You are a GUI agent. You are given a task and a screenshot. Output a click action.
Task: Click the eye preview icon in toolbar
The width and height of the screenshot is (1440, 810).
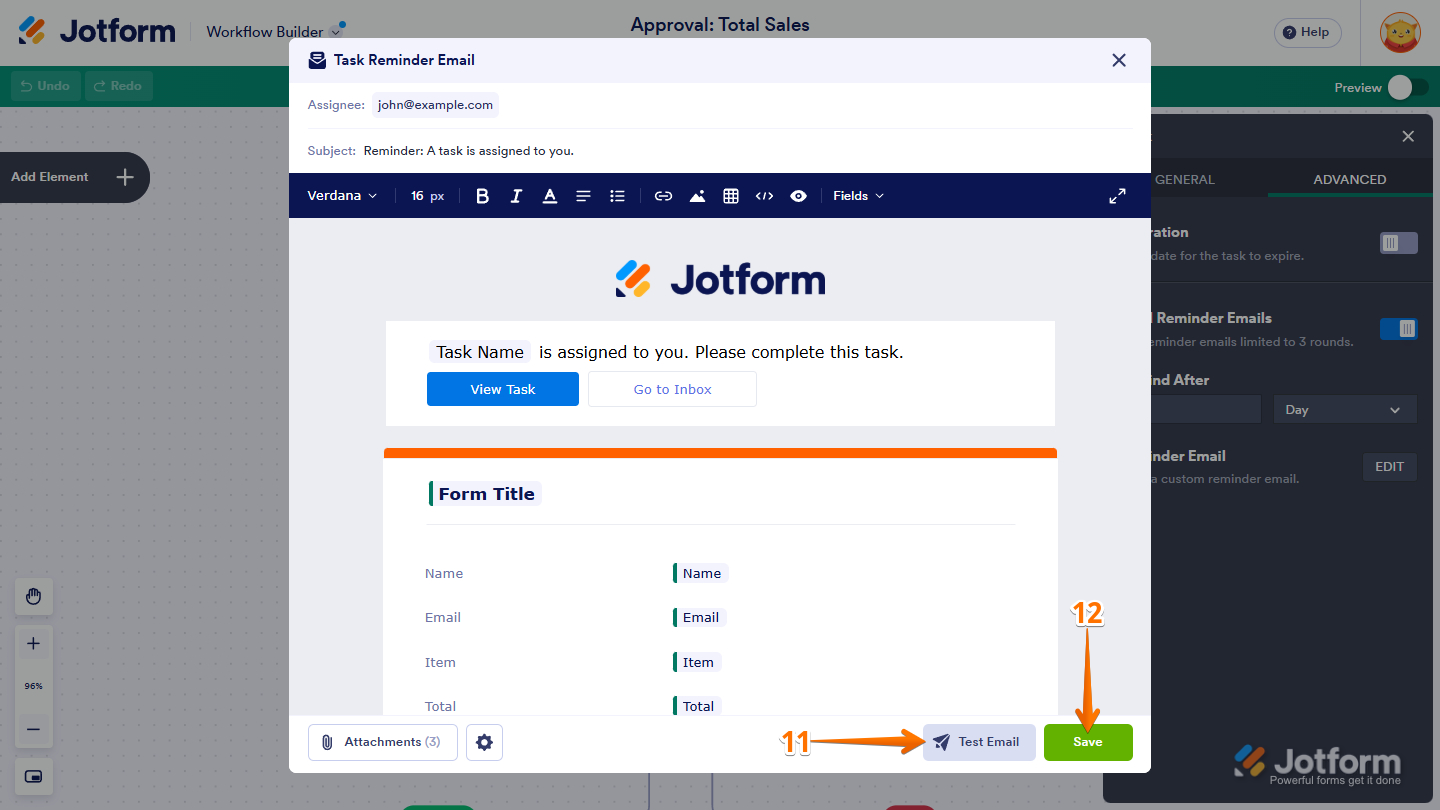click(x=798, y=196)
